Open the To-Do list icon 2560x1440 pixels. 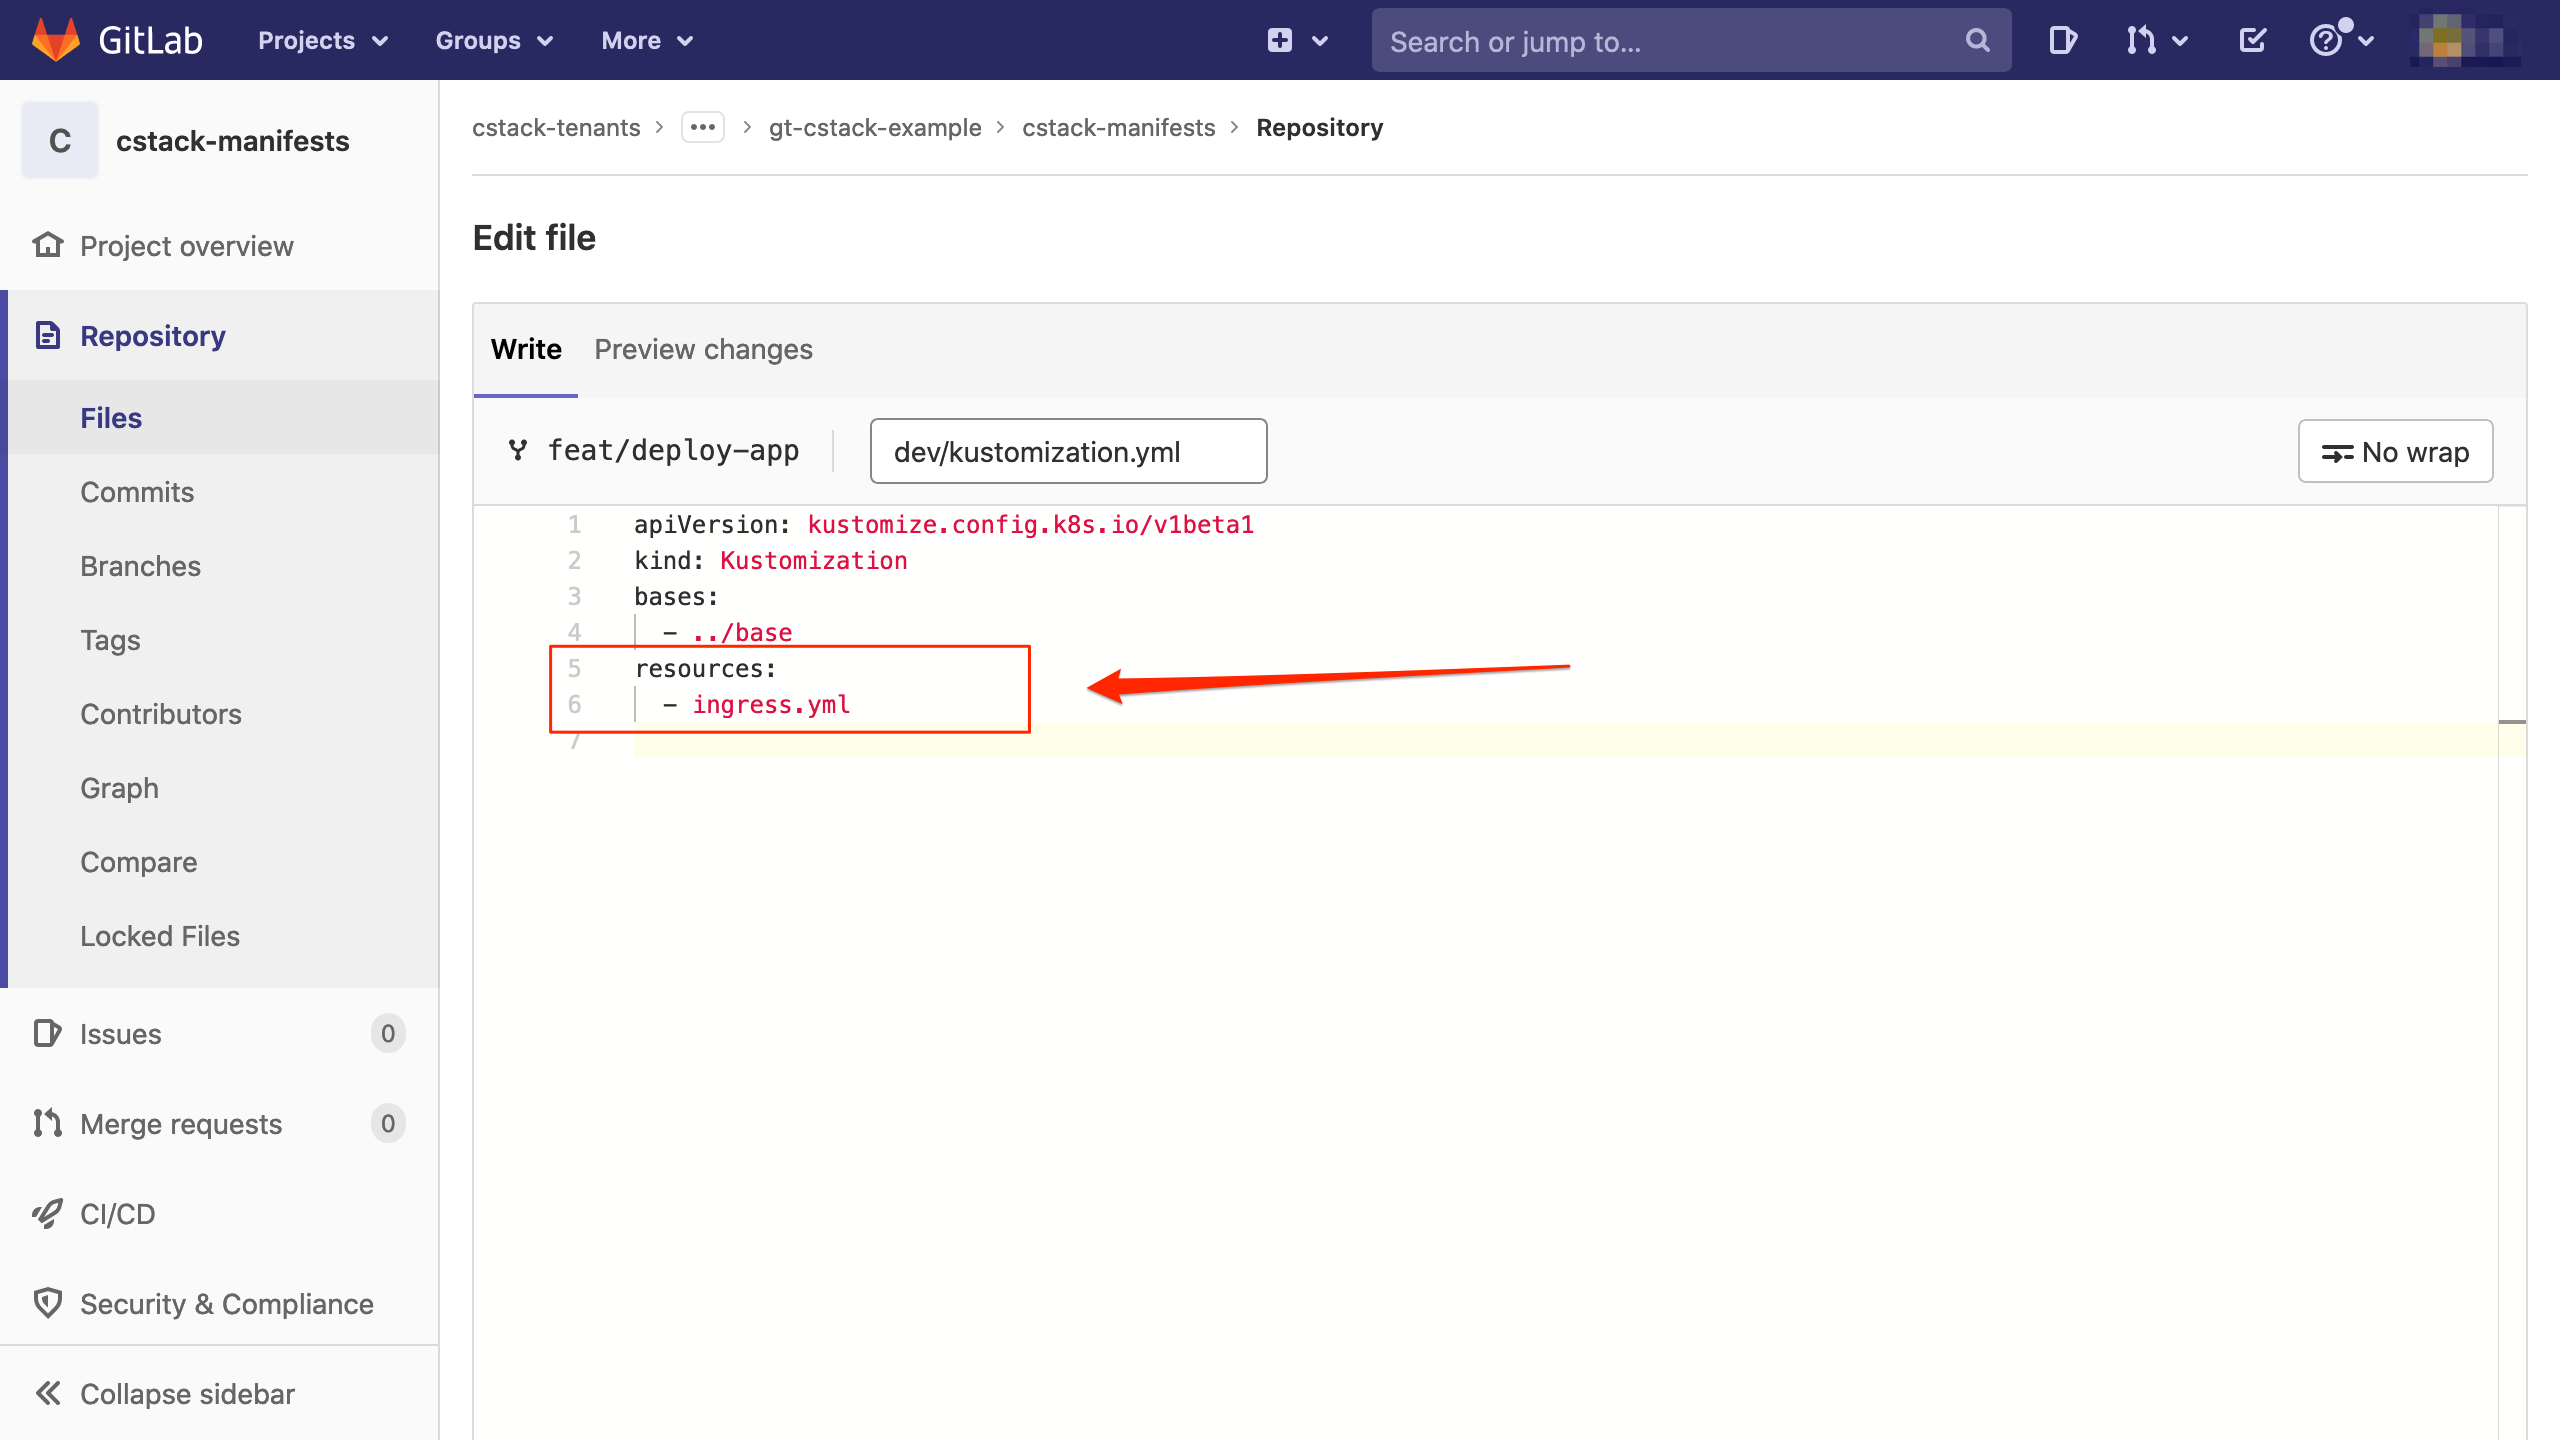coord(2252,40)
